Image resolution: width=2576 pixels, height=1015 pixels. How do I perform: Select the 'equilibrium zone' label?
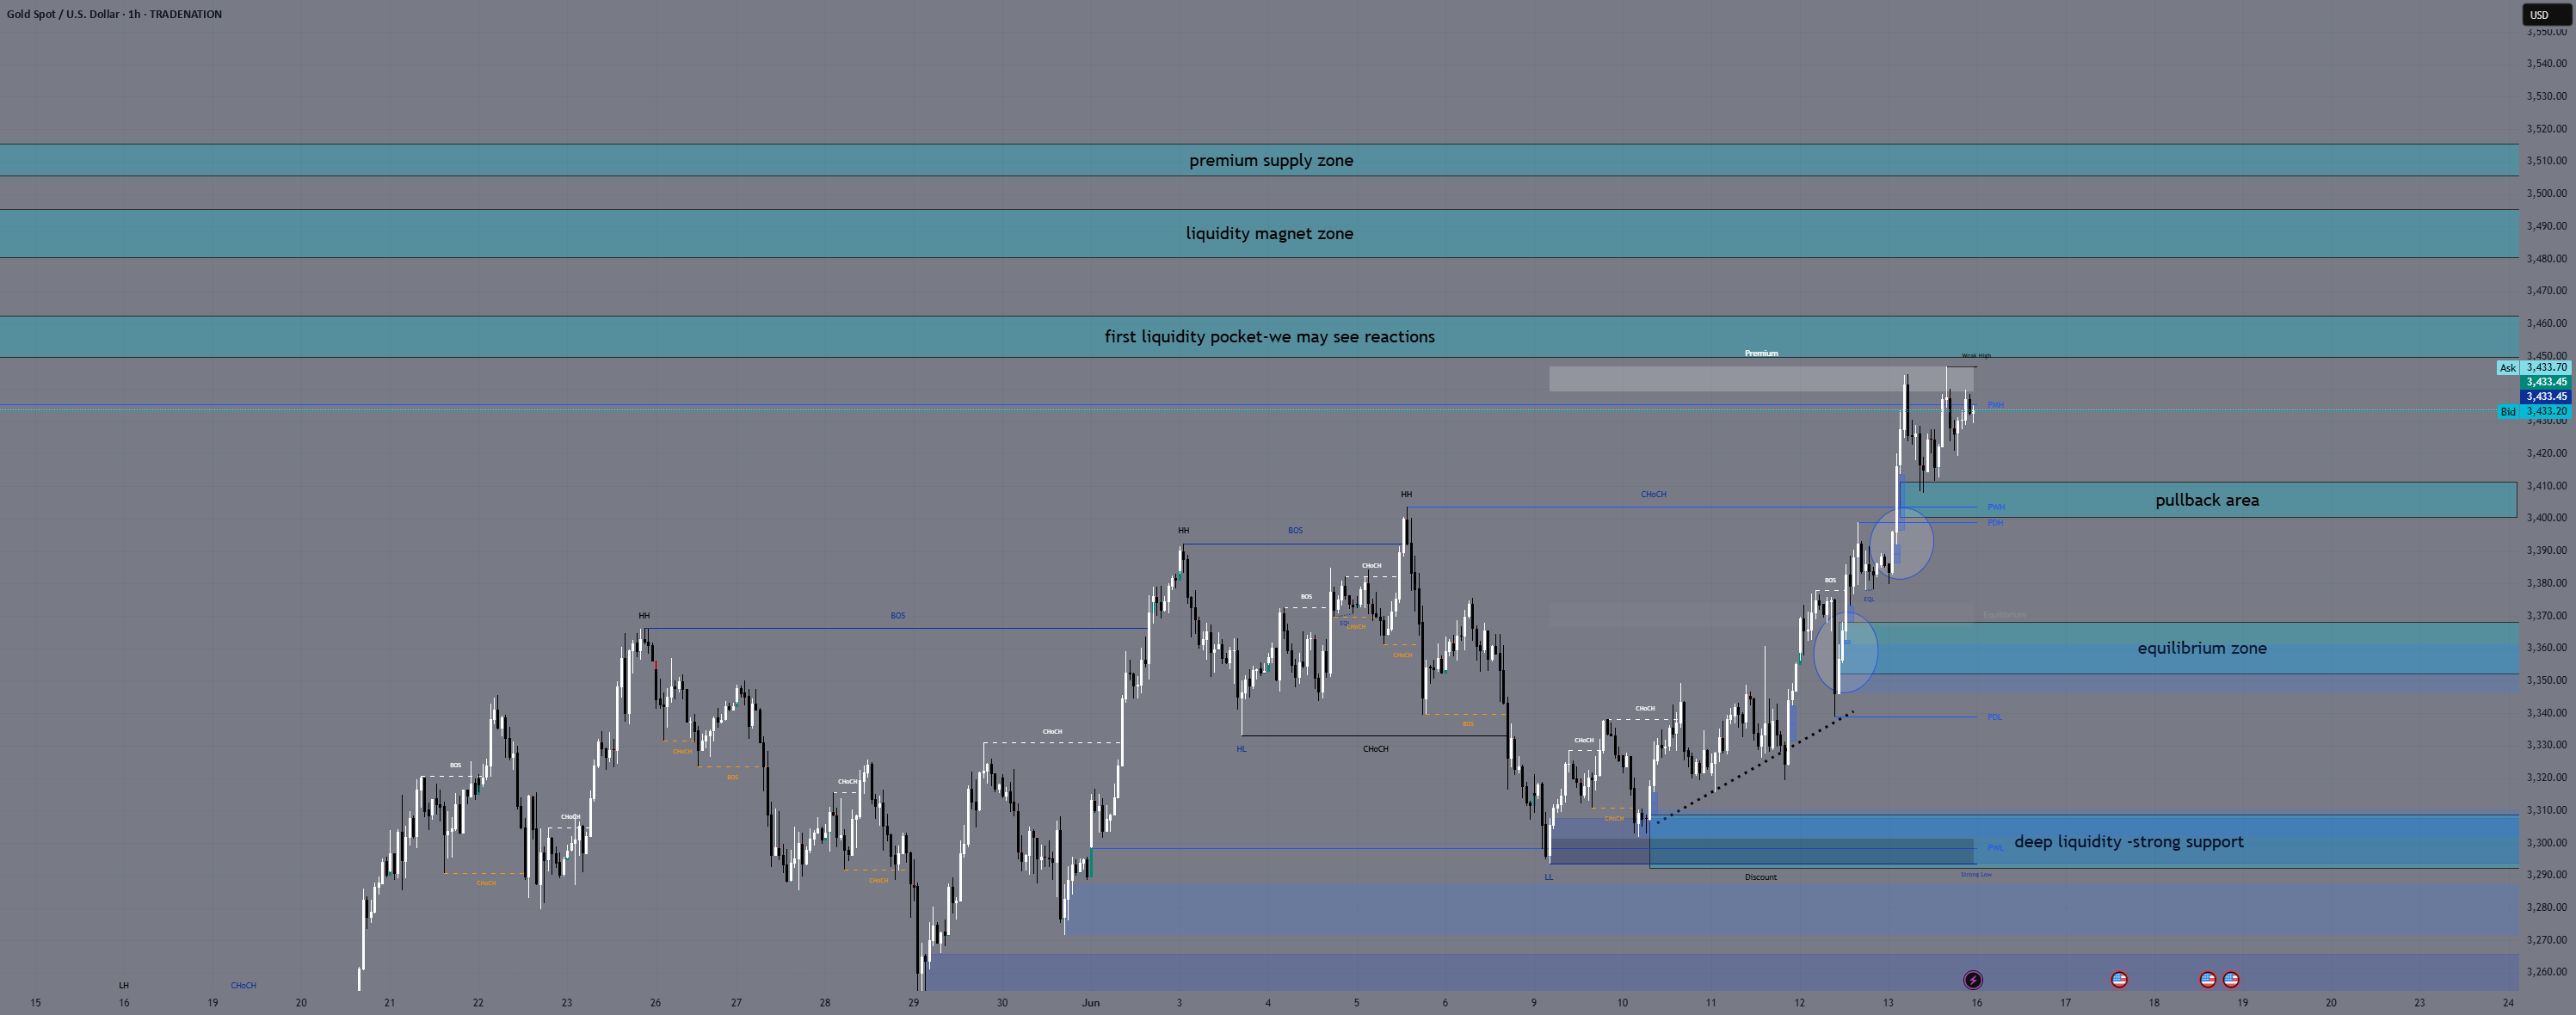click(2202, 648)
